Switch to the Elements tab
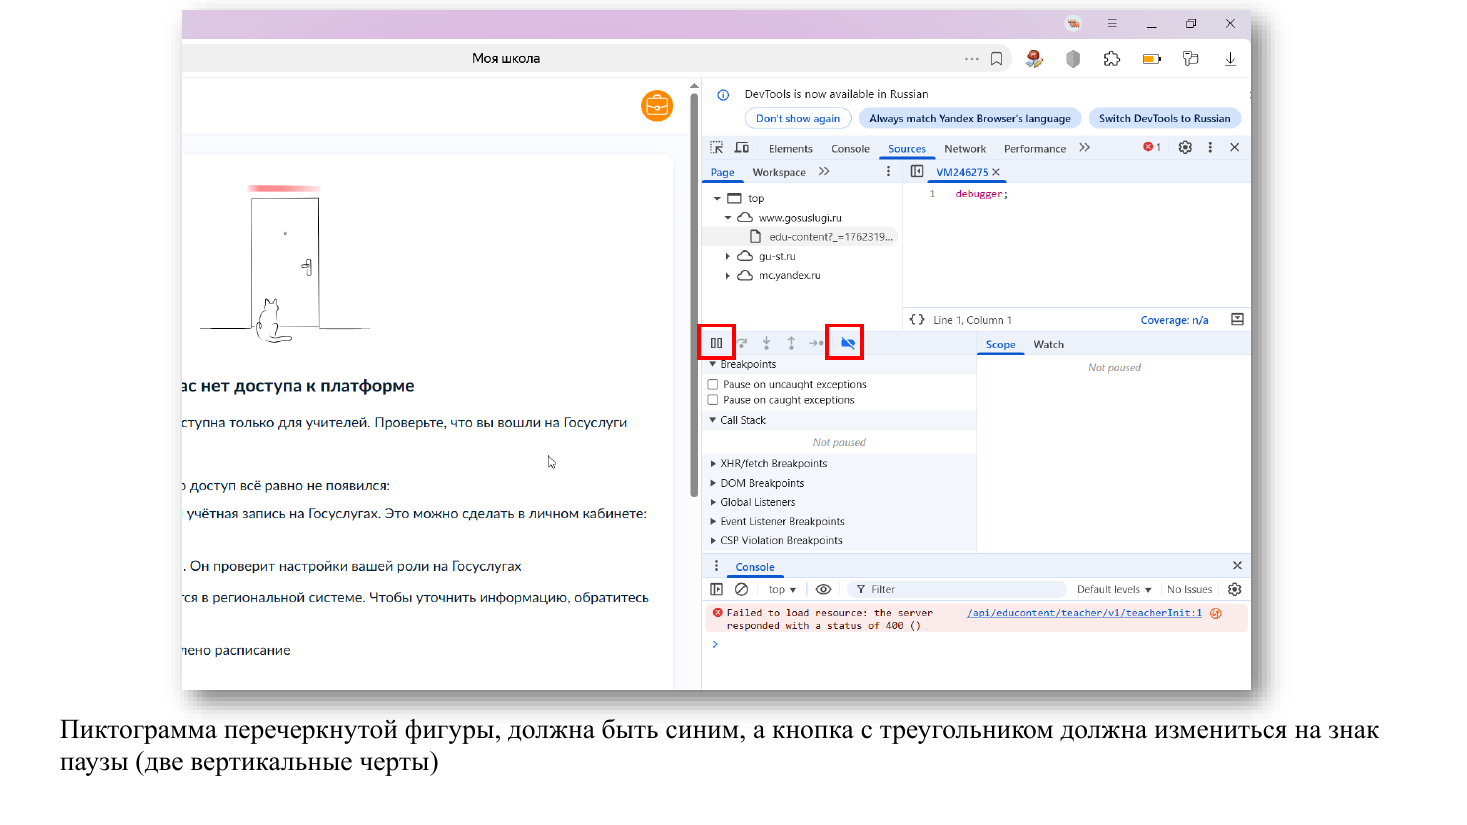1467x825 pixels. click(791, 149)
